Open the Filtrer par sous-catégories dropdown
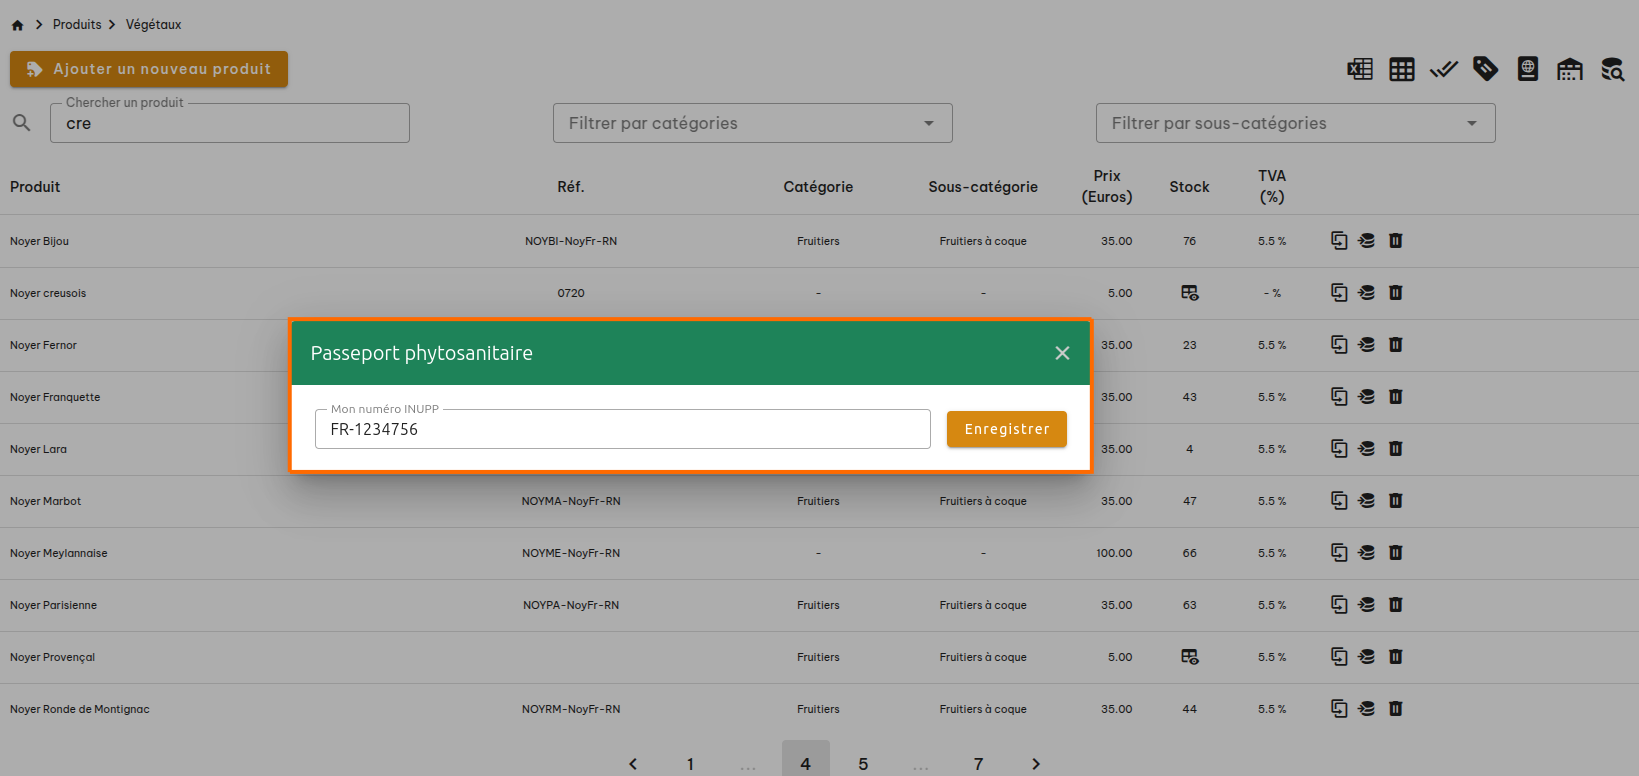1639x776 pixels. (1295, 123)
